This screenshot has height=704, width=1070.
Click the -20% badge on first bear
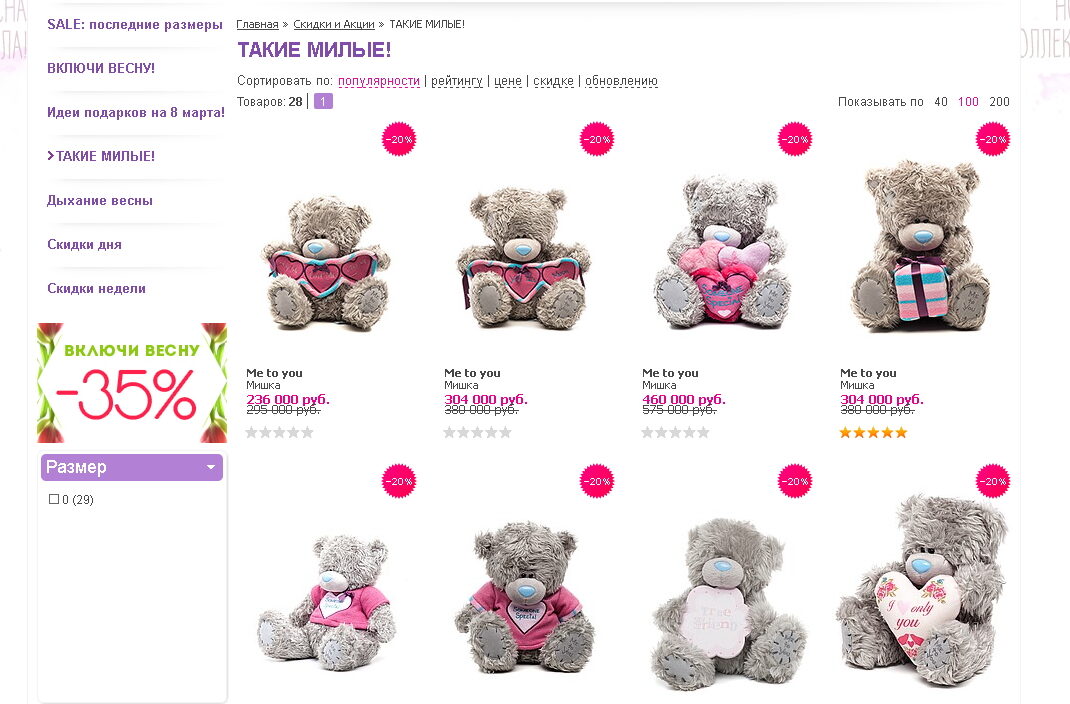[399, 139]
